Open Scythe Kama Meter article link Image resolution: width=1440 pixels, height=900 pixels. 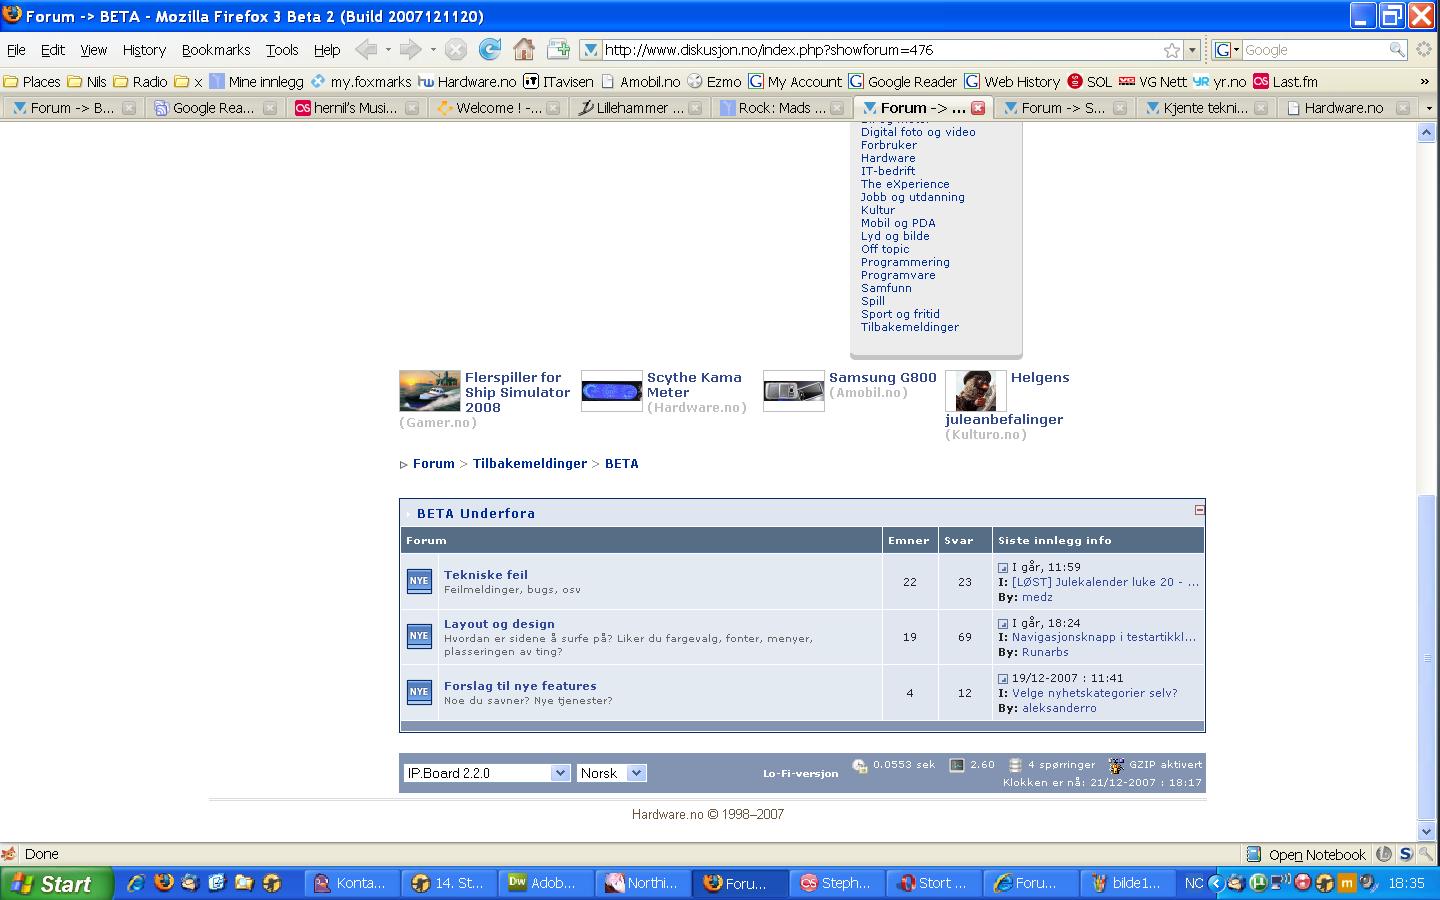pos(694,385)
